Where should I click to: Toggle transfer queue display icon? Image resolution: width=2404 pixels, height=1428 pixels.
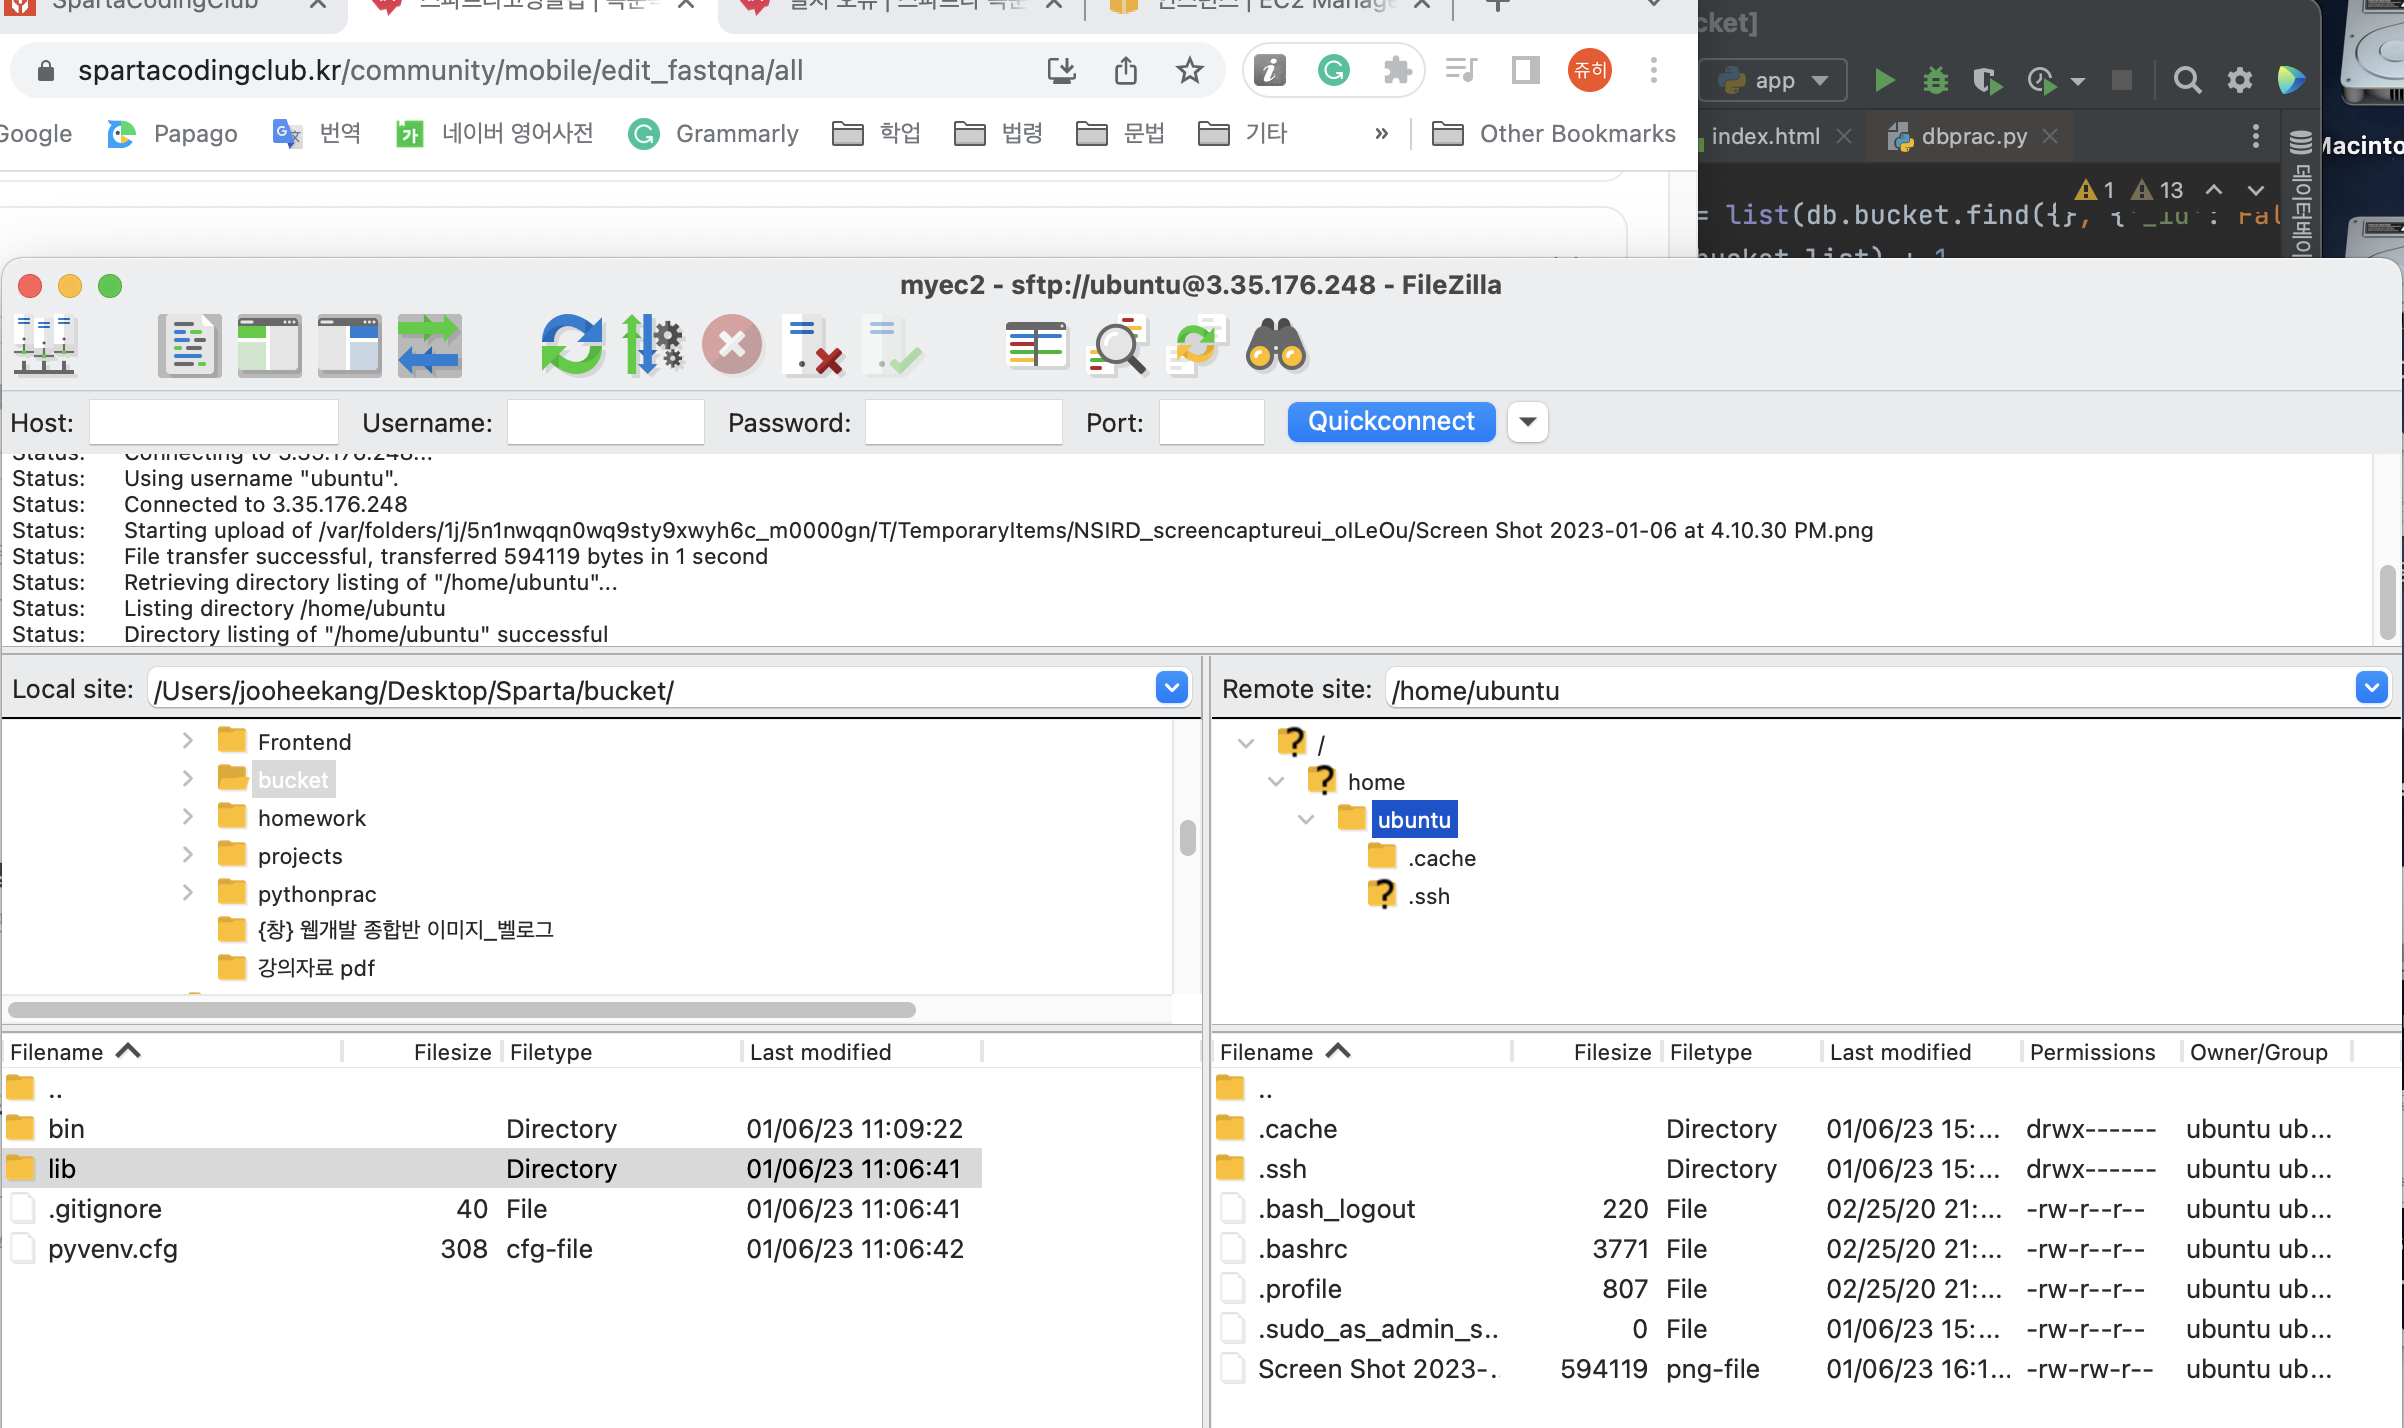pyautogui.click(x=429, y=345)
